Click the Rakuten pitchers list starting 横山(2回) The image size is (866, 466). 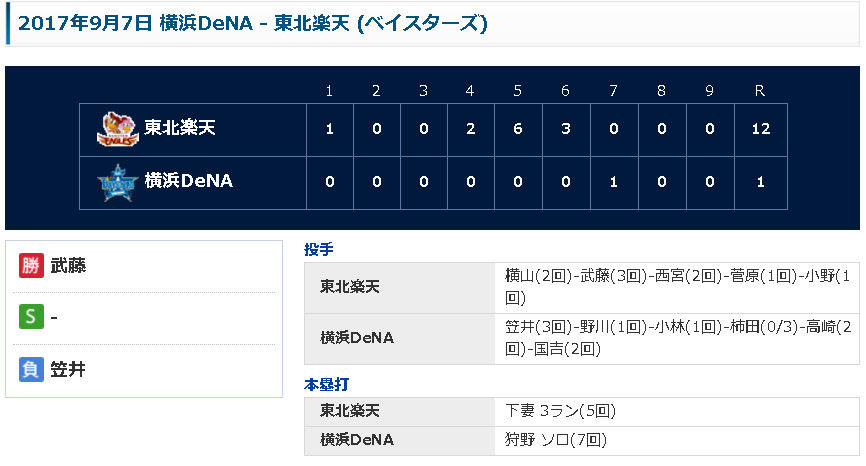click(x=677, y=285)
